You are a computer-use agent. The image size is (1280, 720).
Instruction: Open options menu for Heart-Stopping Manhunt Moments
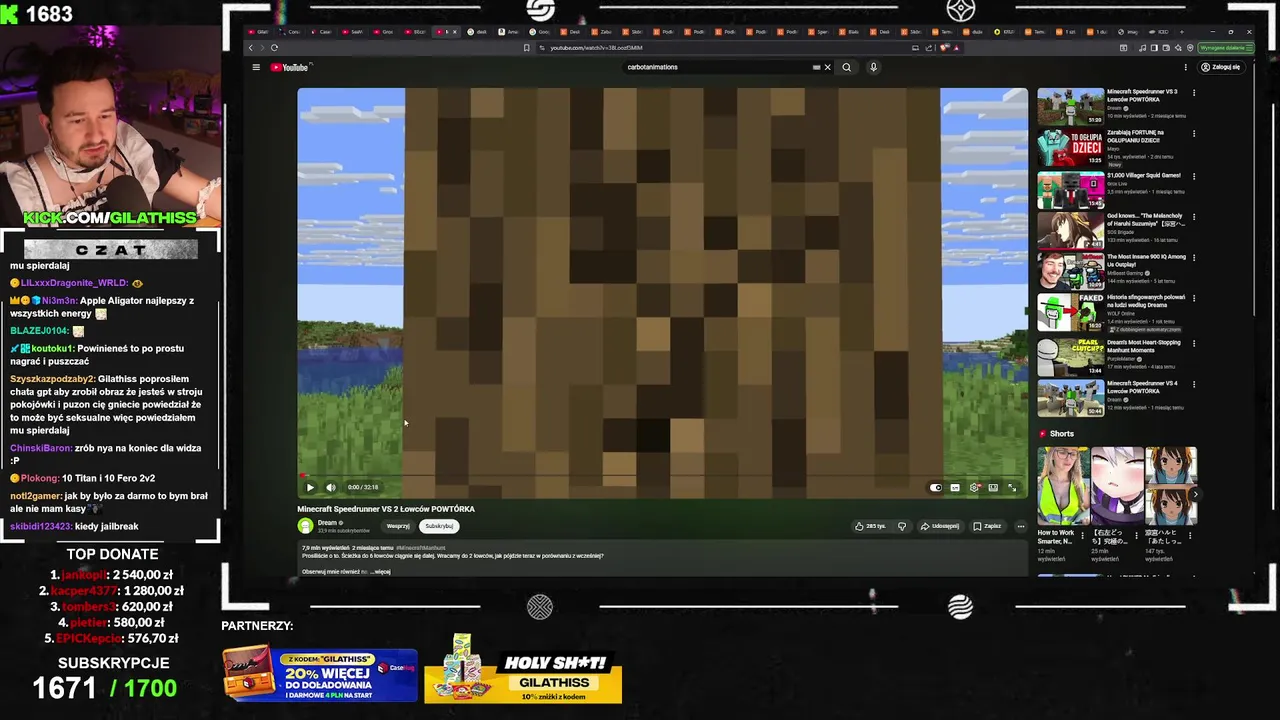1193,344
